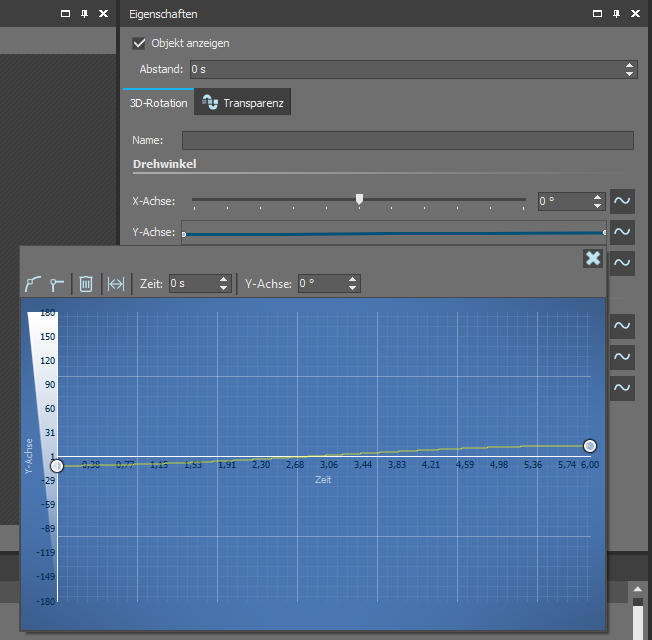Click the curve point tool icon
The height and width of the screenshot is (640, 652).
click(35, 284)
